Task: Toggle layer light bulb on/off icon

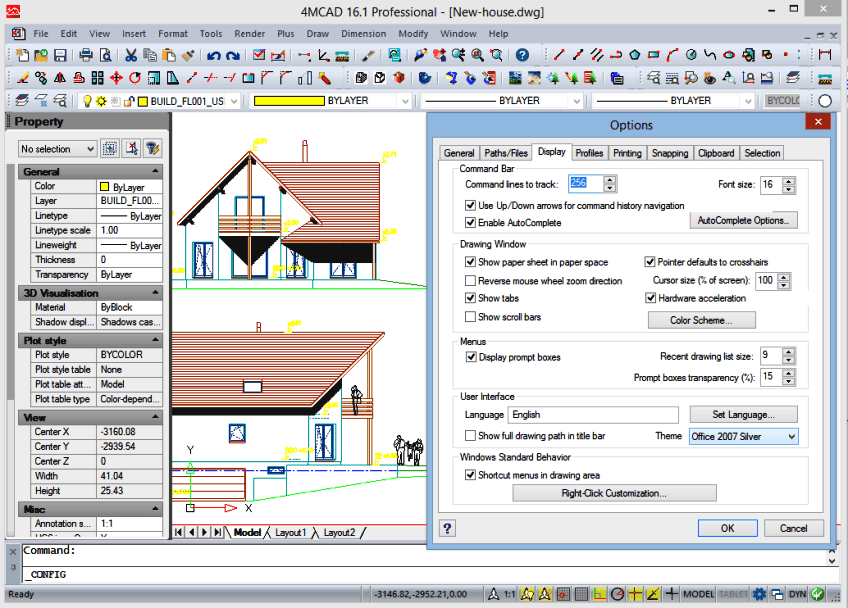Action: (87, 101)
